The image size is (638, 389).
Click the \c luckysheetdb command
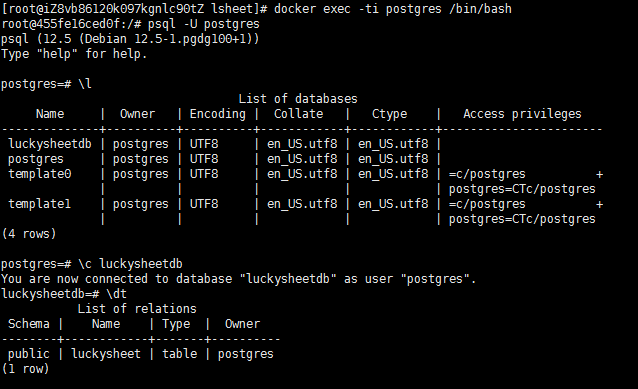tap(130, 264)
